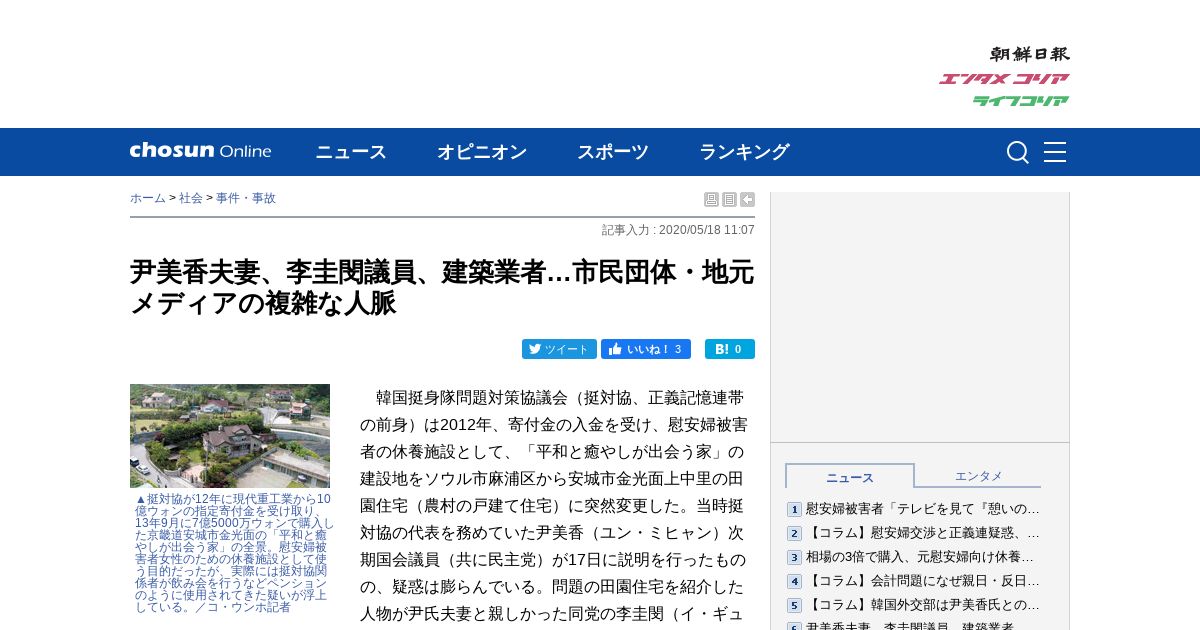This screenshot has height=630, width=1200.
Task: Select the ニュース ranking tab
Action: click(850, 477)
